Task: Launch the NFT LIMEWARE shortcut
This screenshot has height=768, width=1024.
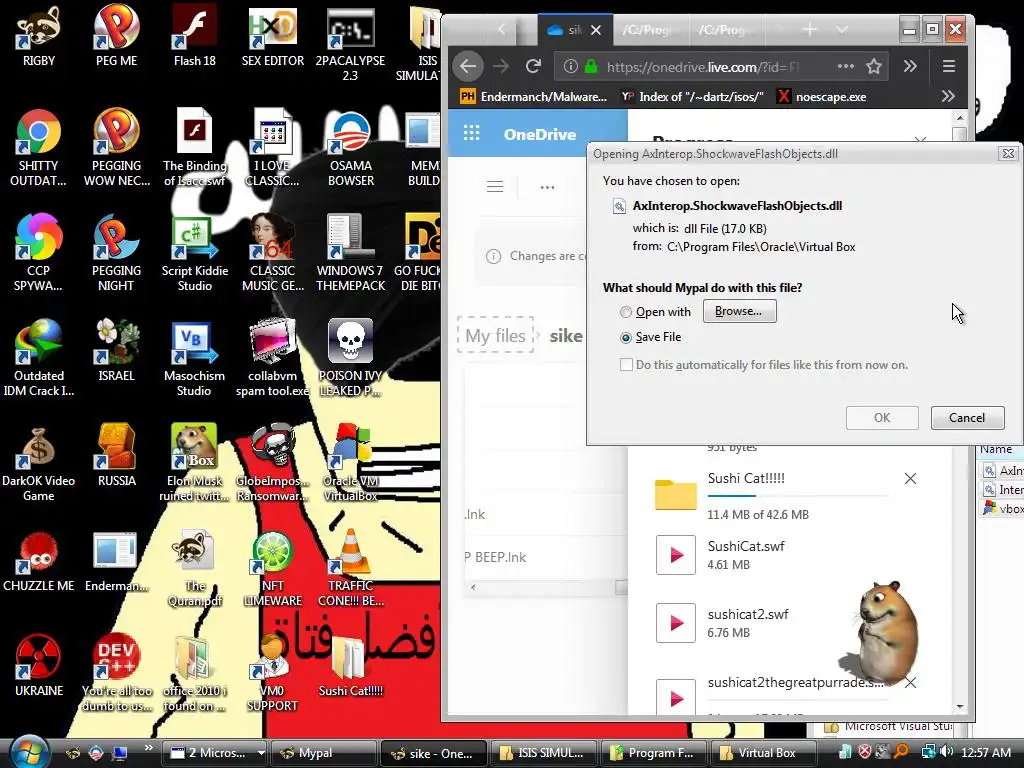Action: click(273, 568)
